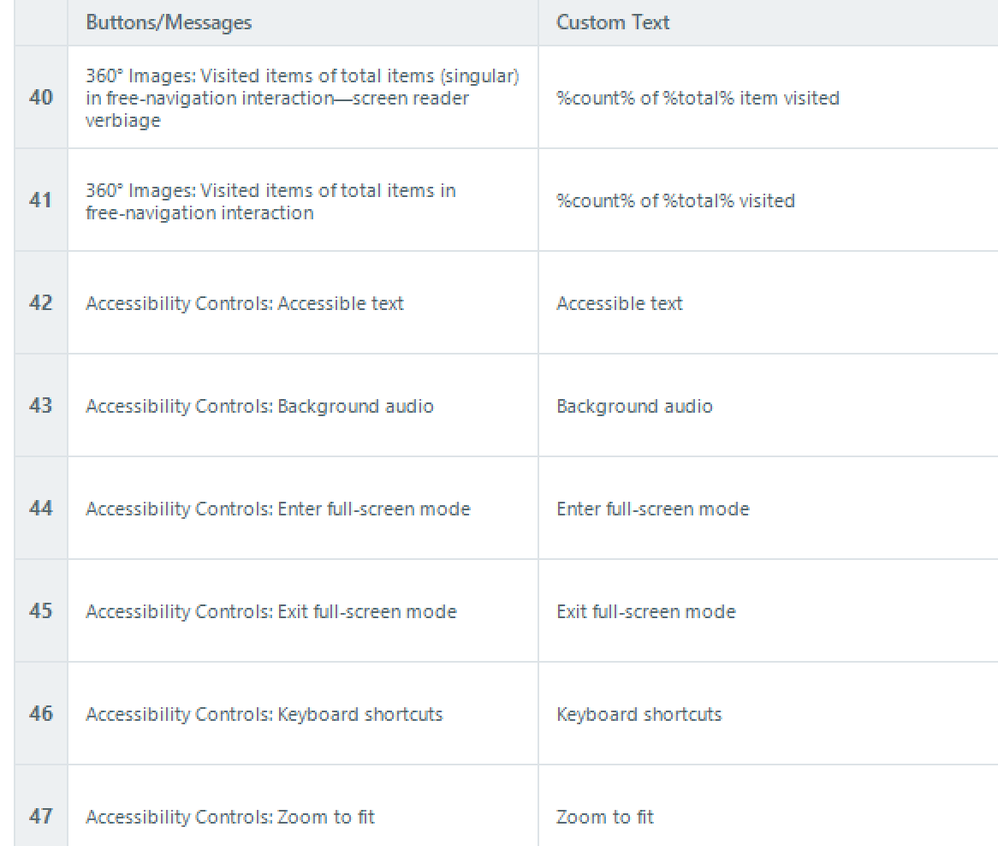Select row number 42
Screen dimensions: 998x846
pyautogui.click(x=41, y=303)
